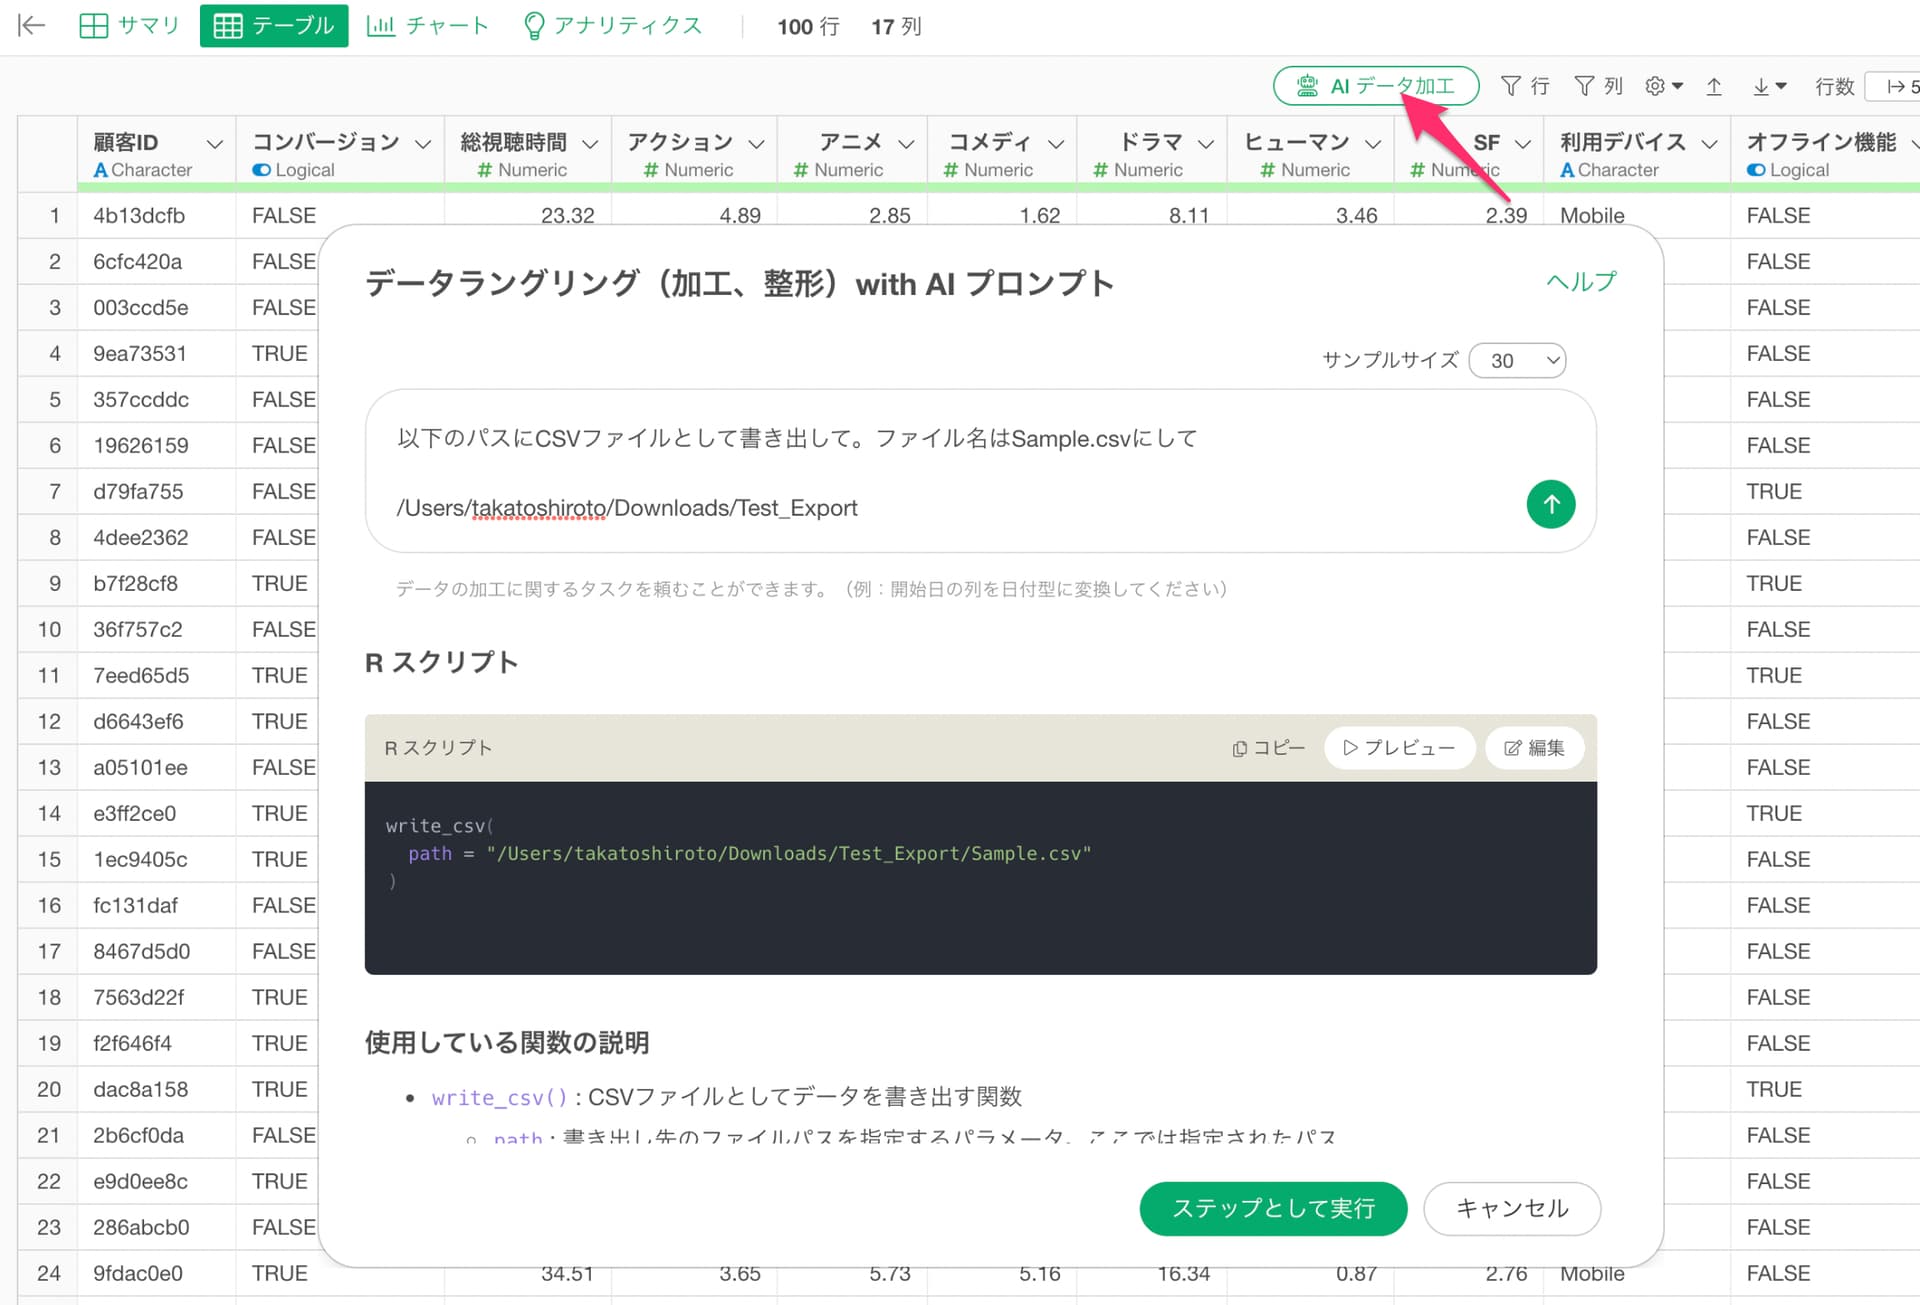Collapse the left panel with arrow icon
The width and height of the screenshot is (1920, 1305).
click(x=32, y=26)
